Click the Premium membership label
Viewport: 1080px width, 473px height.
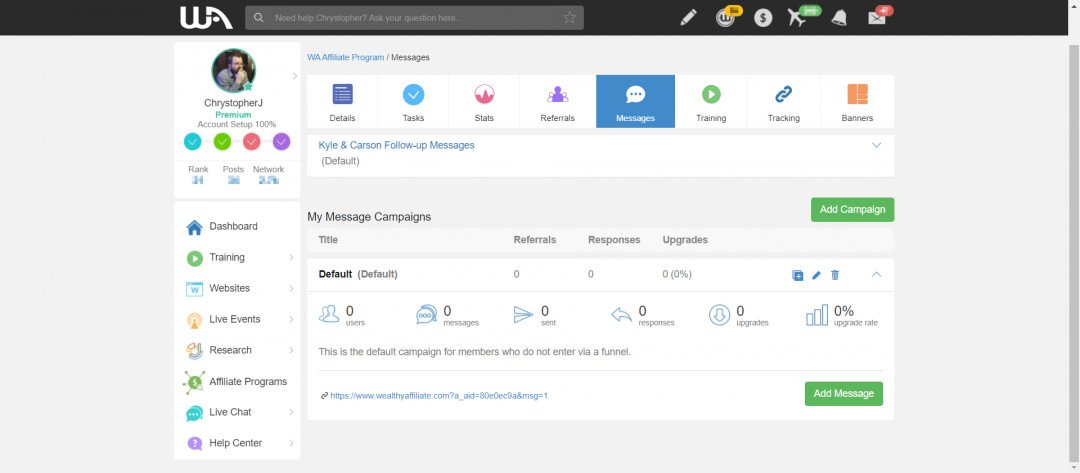(233, 115)
